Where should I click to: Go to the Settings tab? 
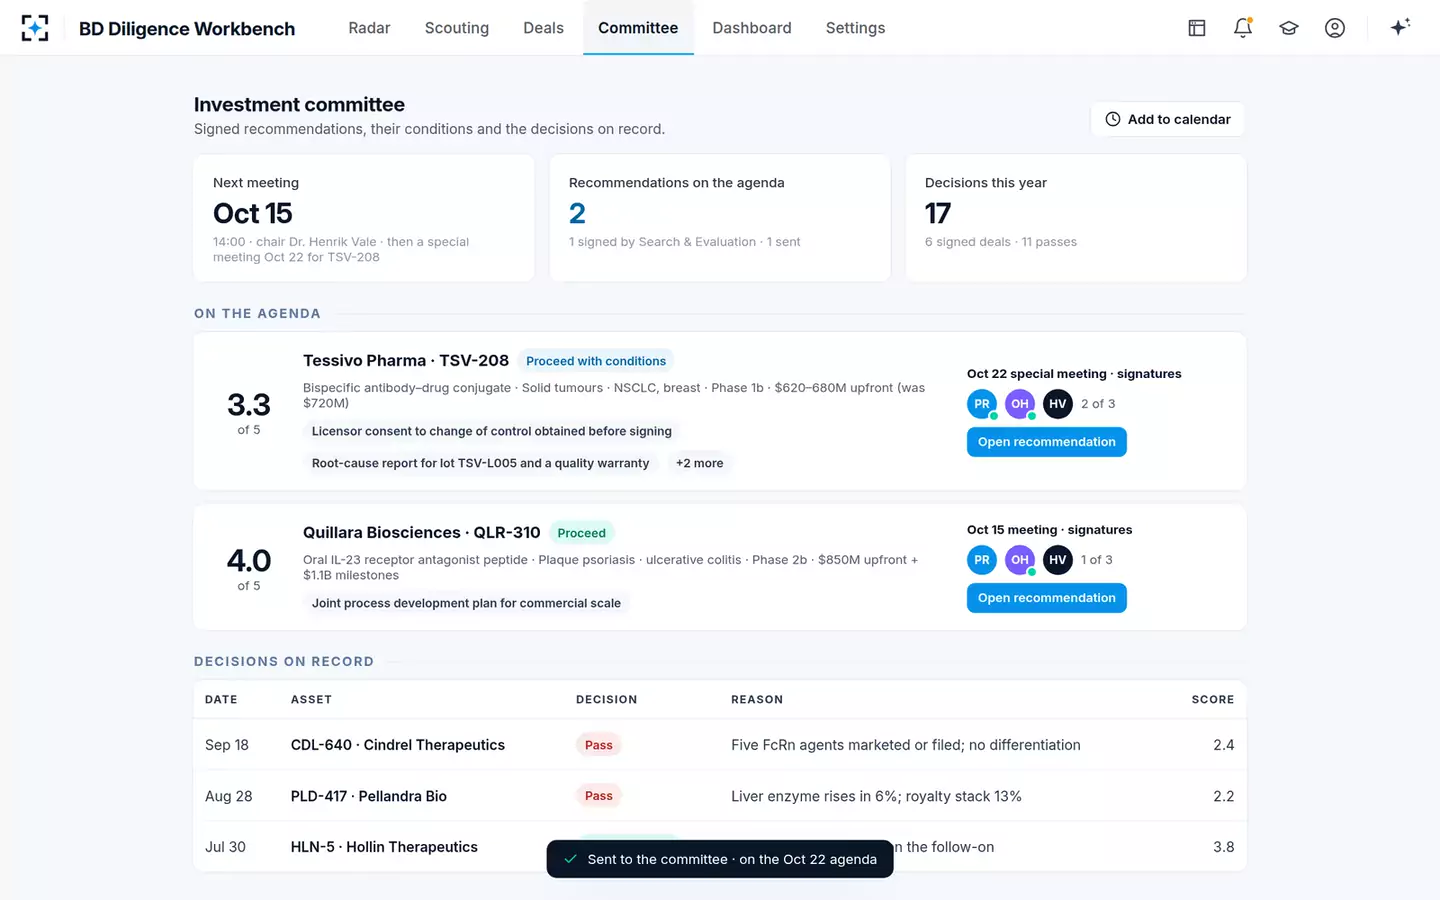pos(855,28)
